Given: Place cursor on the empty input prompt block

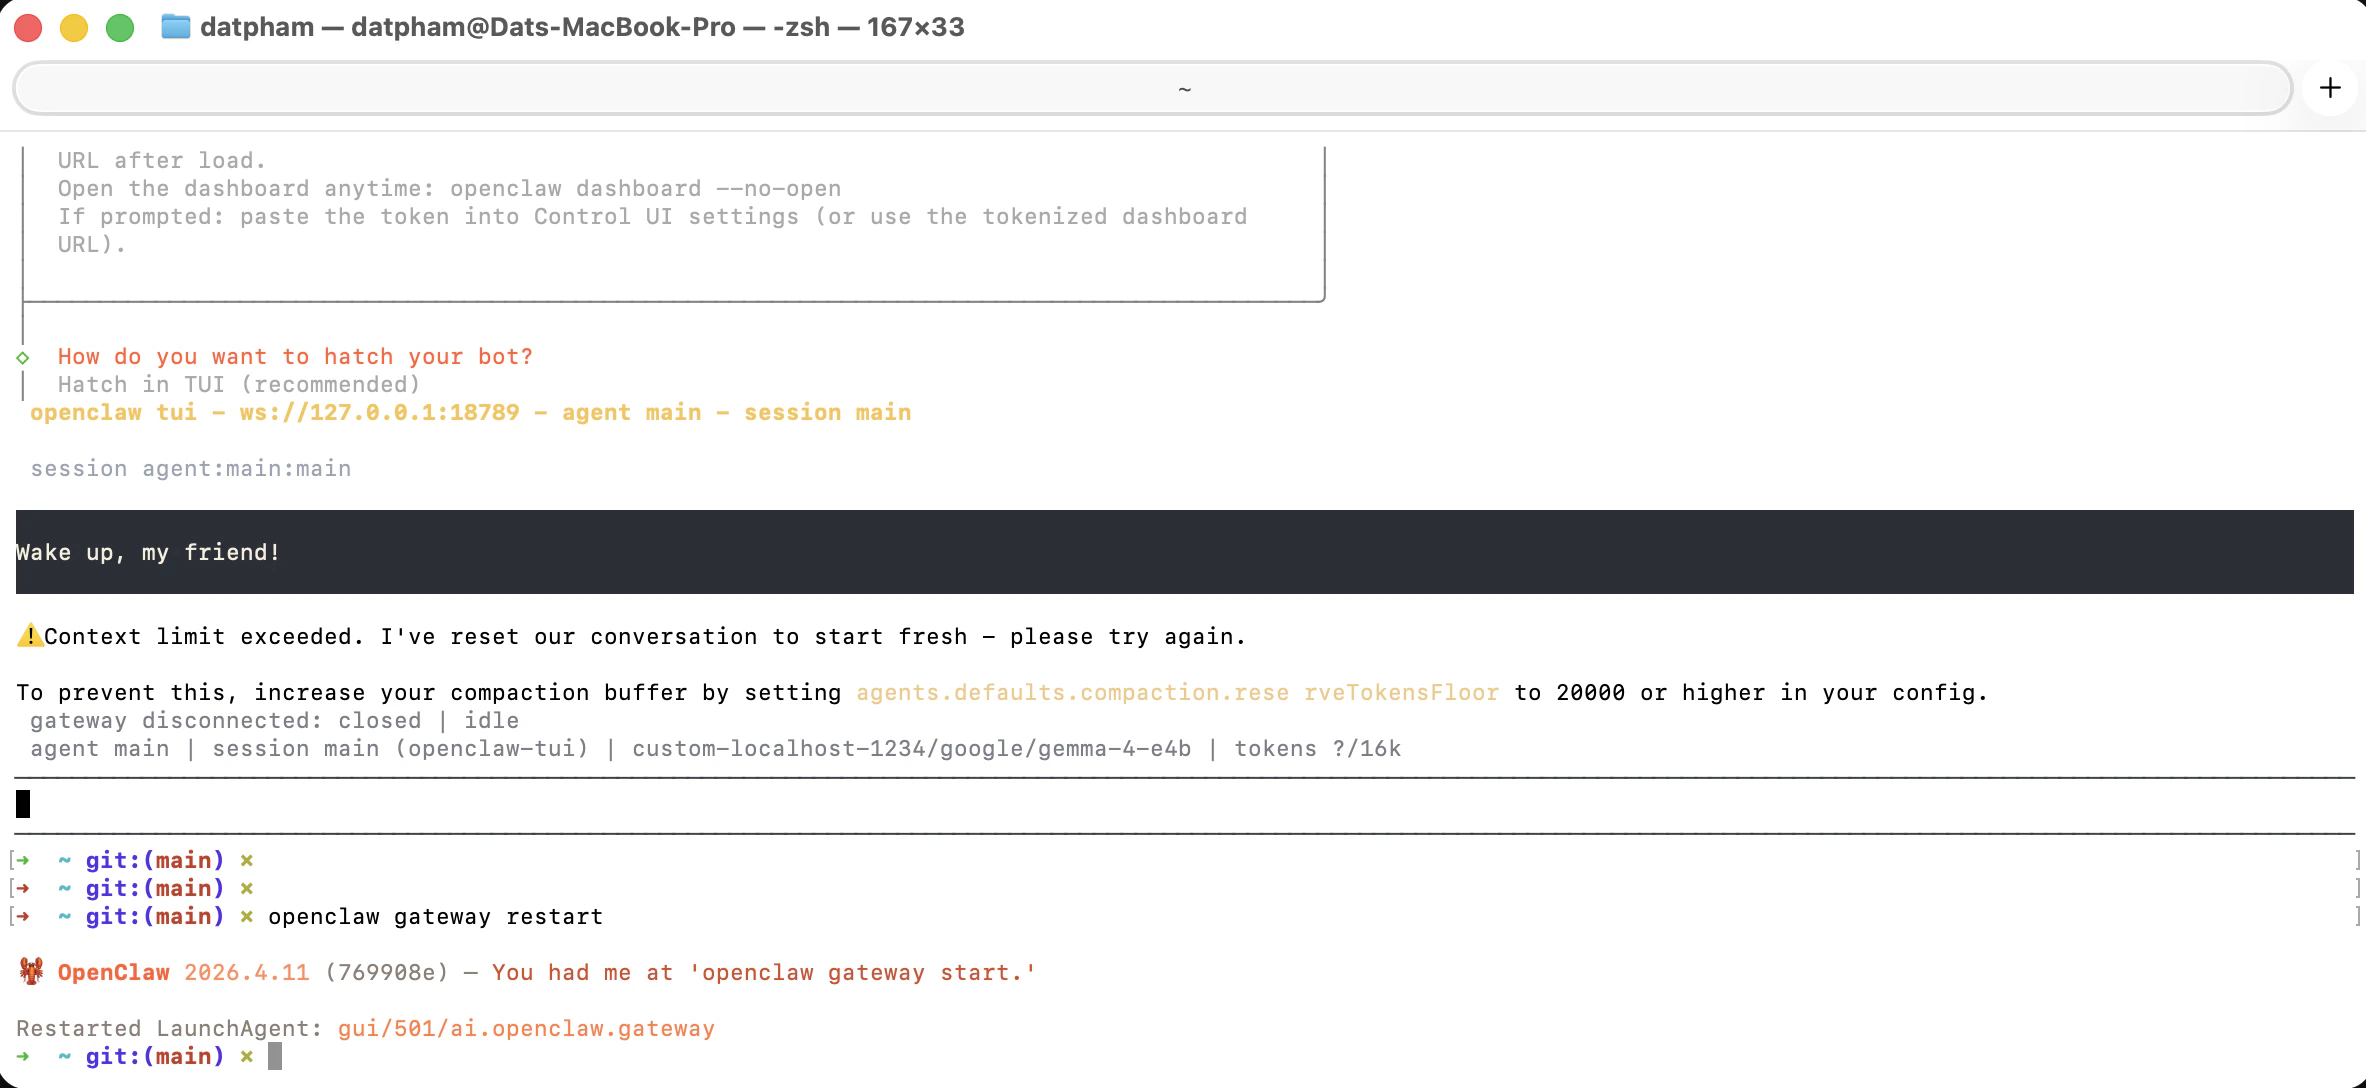Looking at the screenshot, I should (x=22, y=803).
